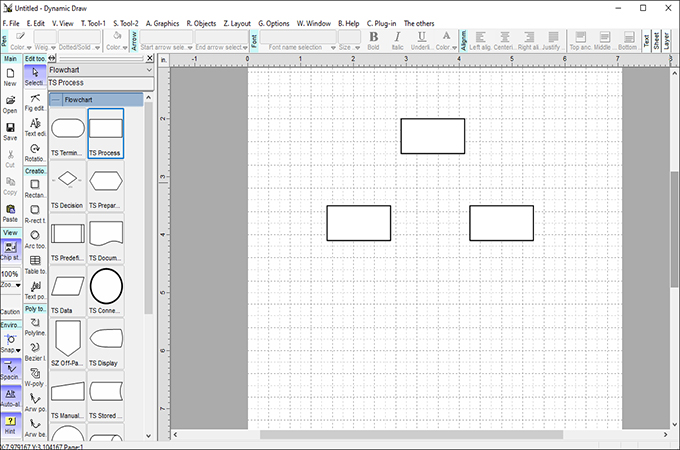Set Bottom vertical alignment
This screenshot has height=450, width=680.
(x=628, y=41)
